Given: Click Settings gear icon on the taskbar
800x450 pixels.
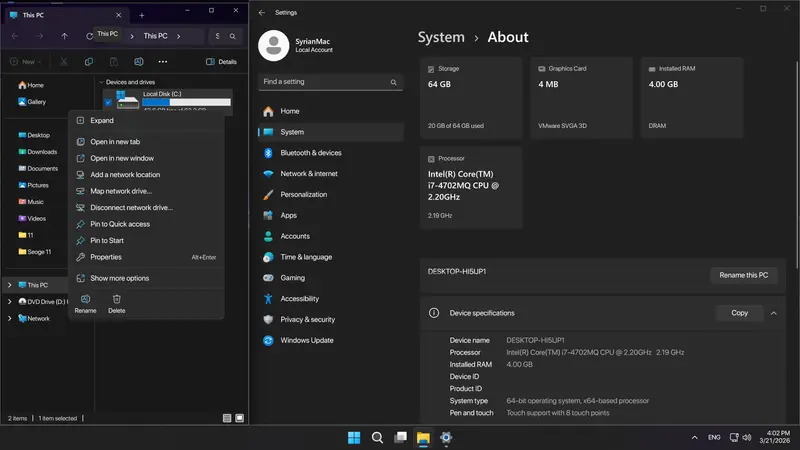Looking at the screenshot, I should 446,438.
